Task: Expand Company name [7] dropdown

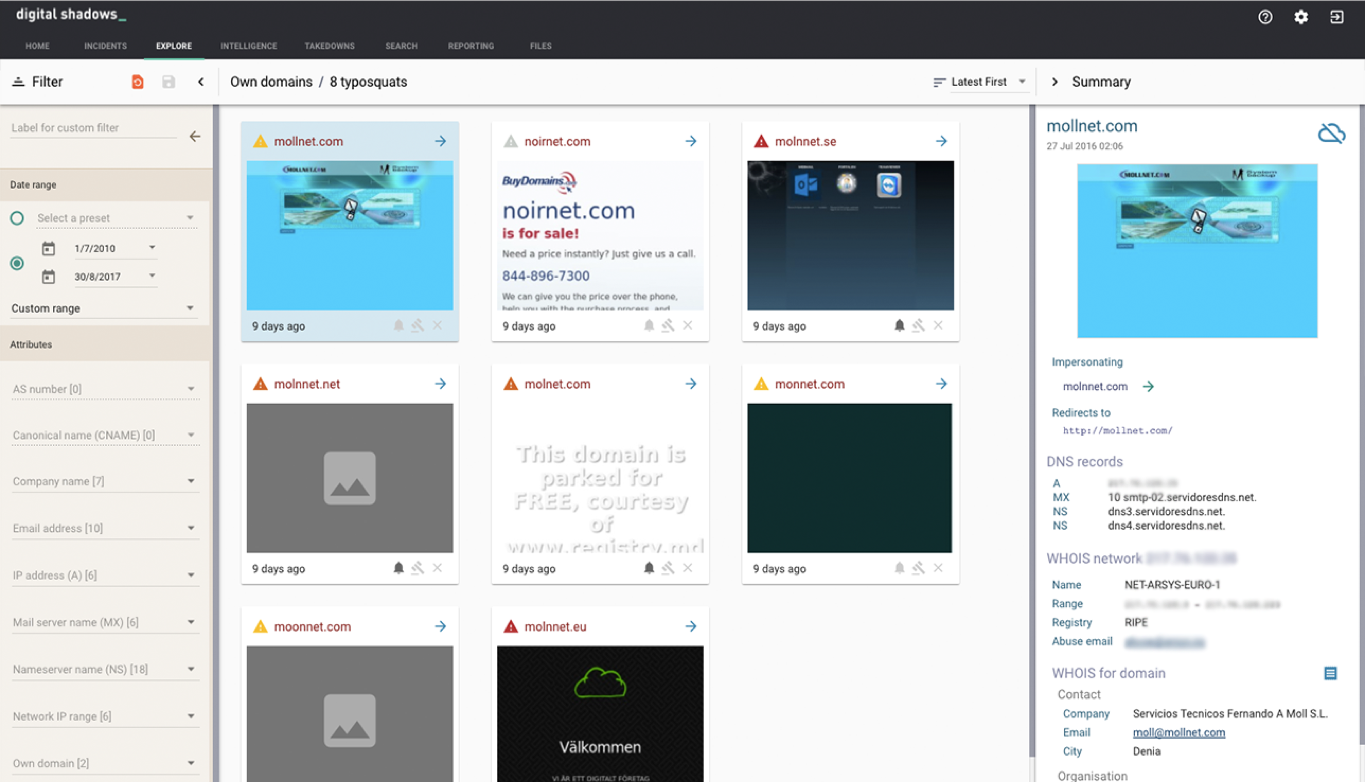Action: (x=104, y=482)
